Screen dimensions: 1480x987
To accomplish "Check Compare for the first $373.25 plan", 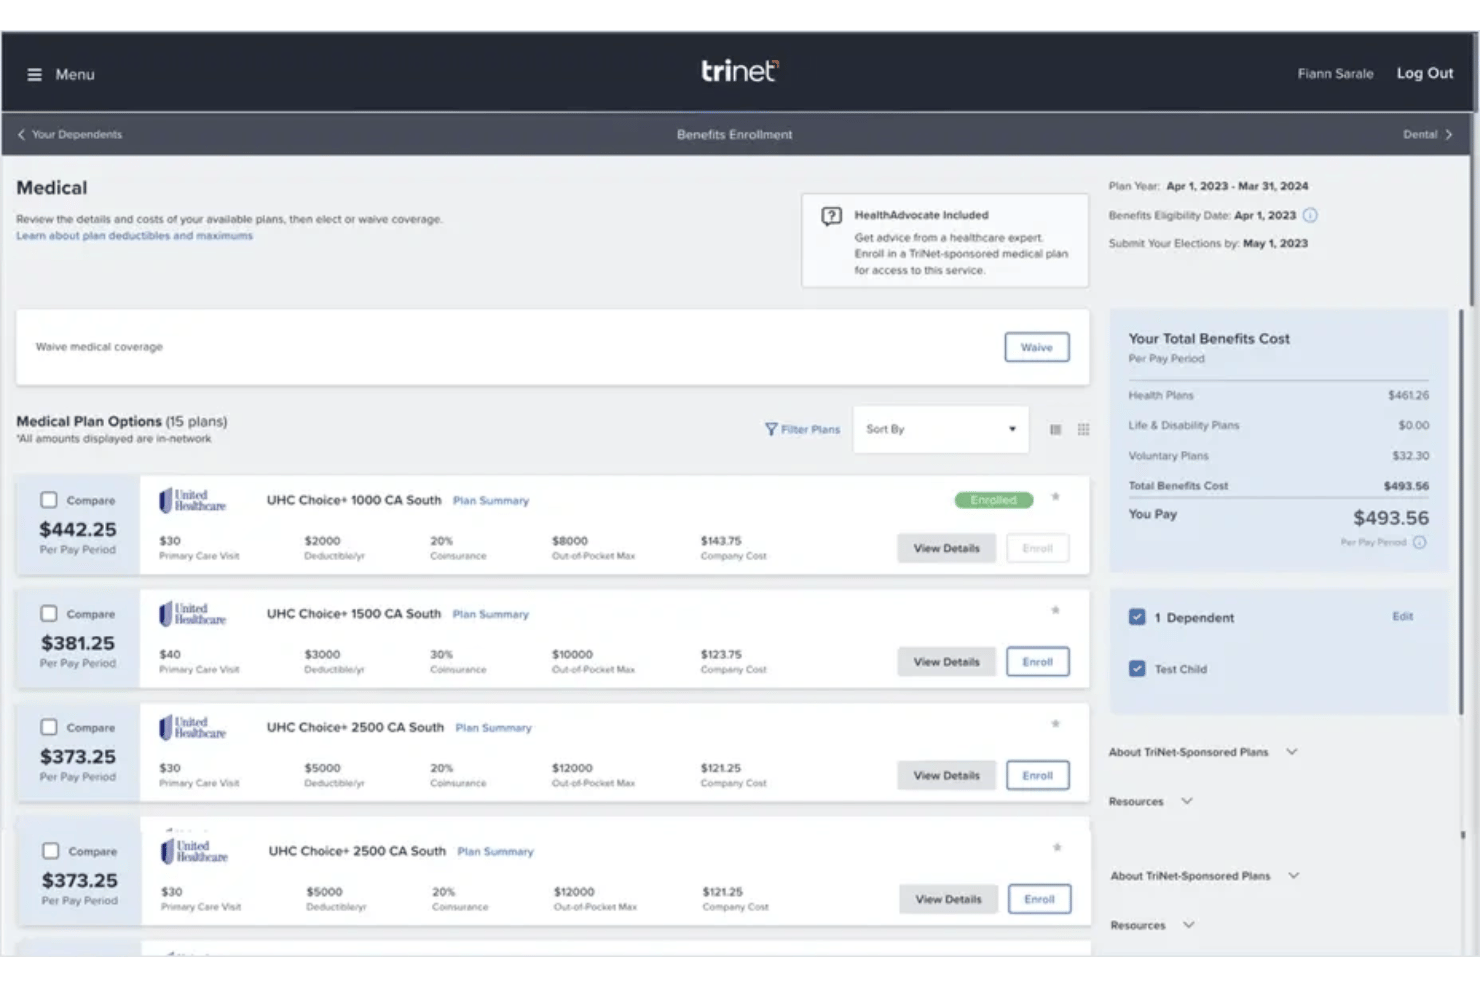I will click(x=48, y=727).
